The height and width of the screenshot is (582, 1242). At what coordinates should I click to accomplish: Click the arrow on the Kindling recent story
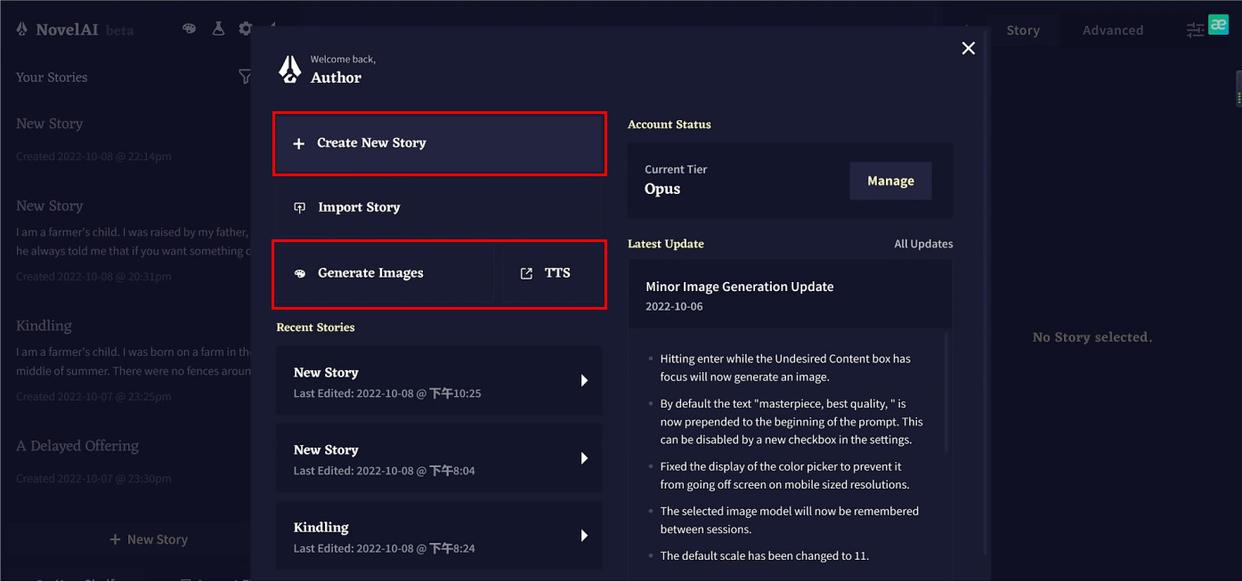(x=584, y=536)
